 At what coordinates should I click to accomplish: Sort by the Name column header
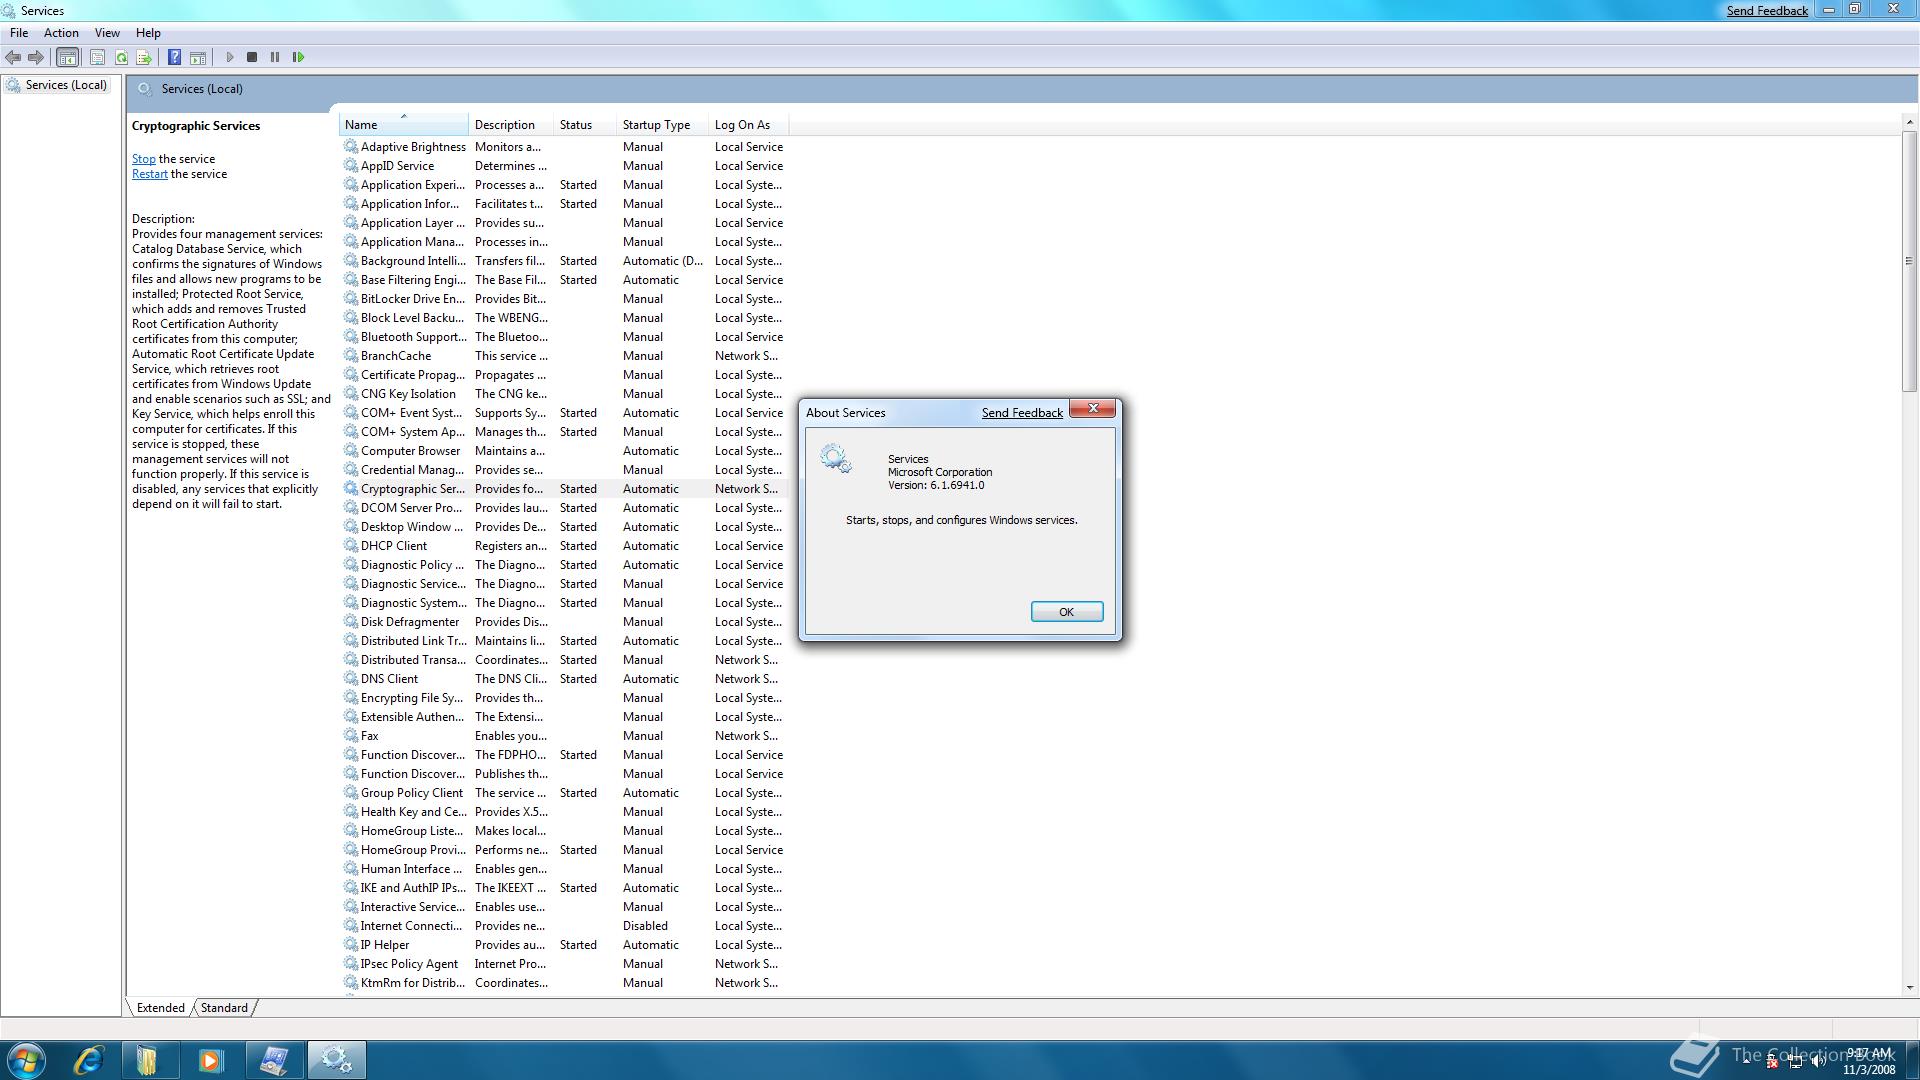403,125
